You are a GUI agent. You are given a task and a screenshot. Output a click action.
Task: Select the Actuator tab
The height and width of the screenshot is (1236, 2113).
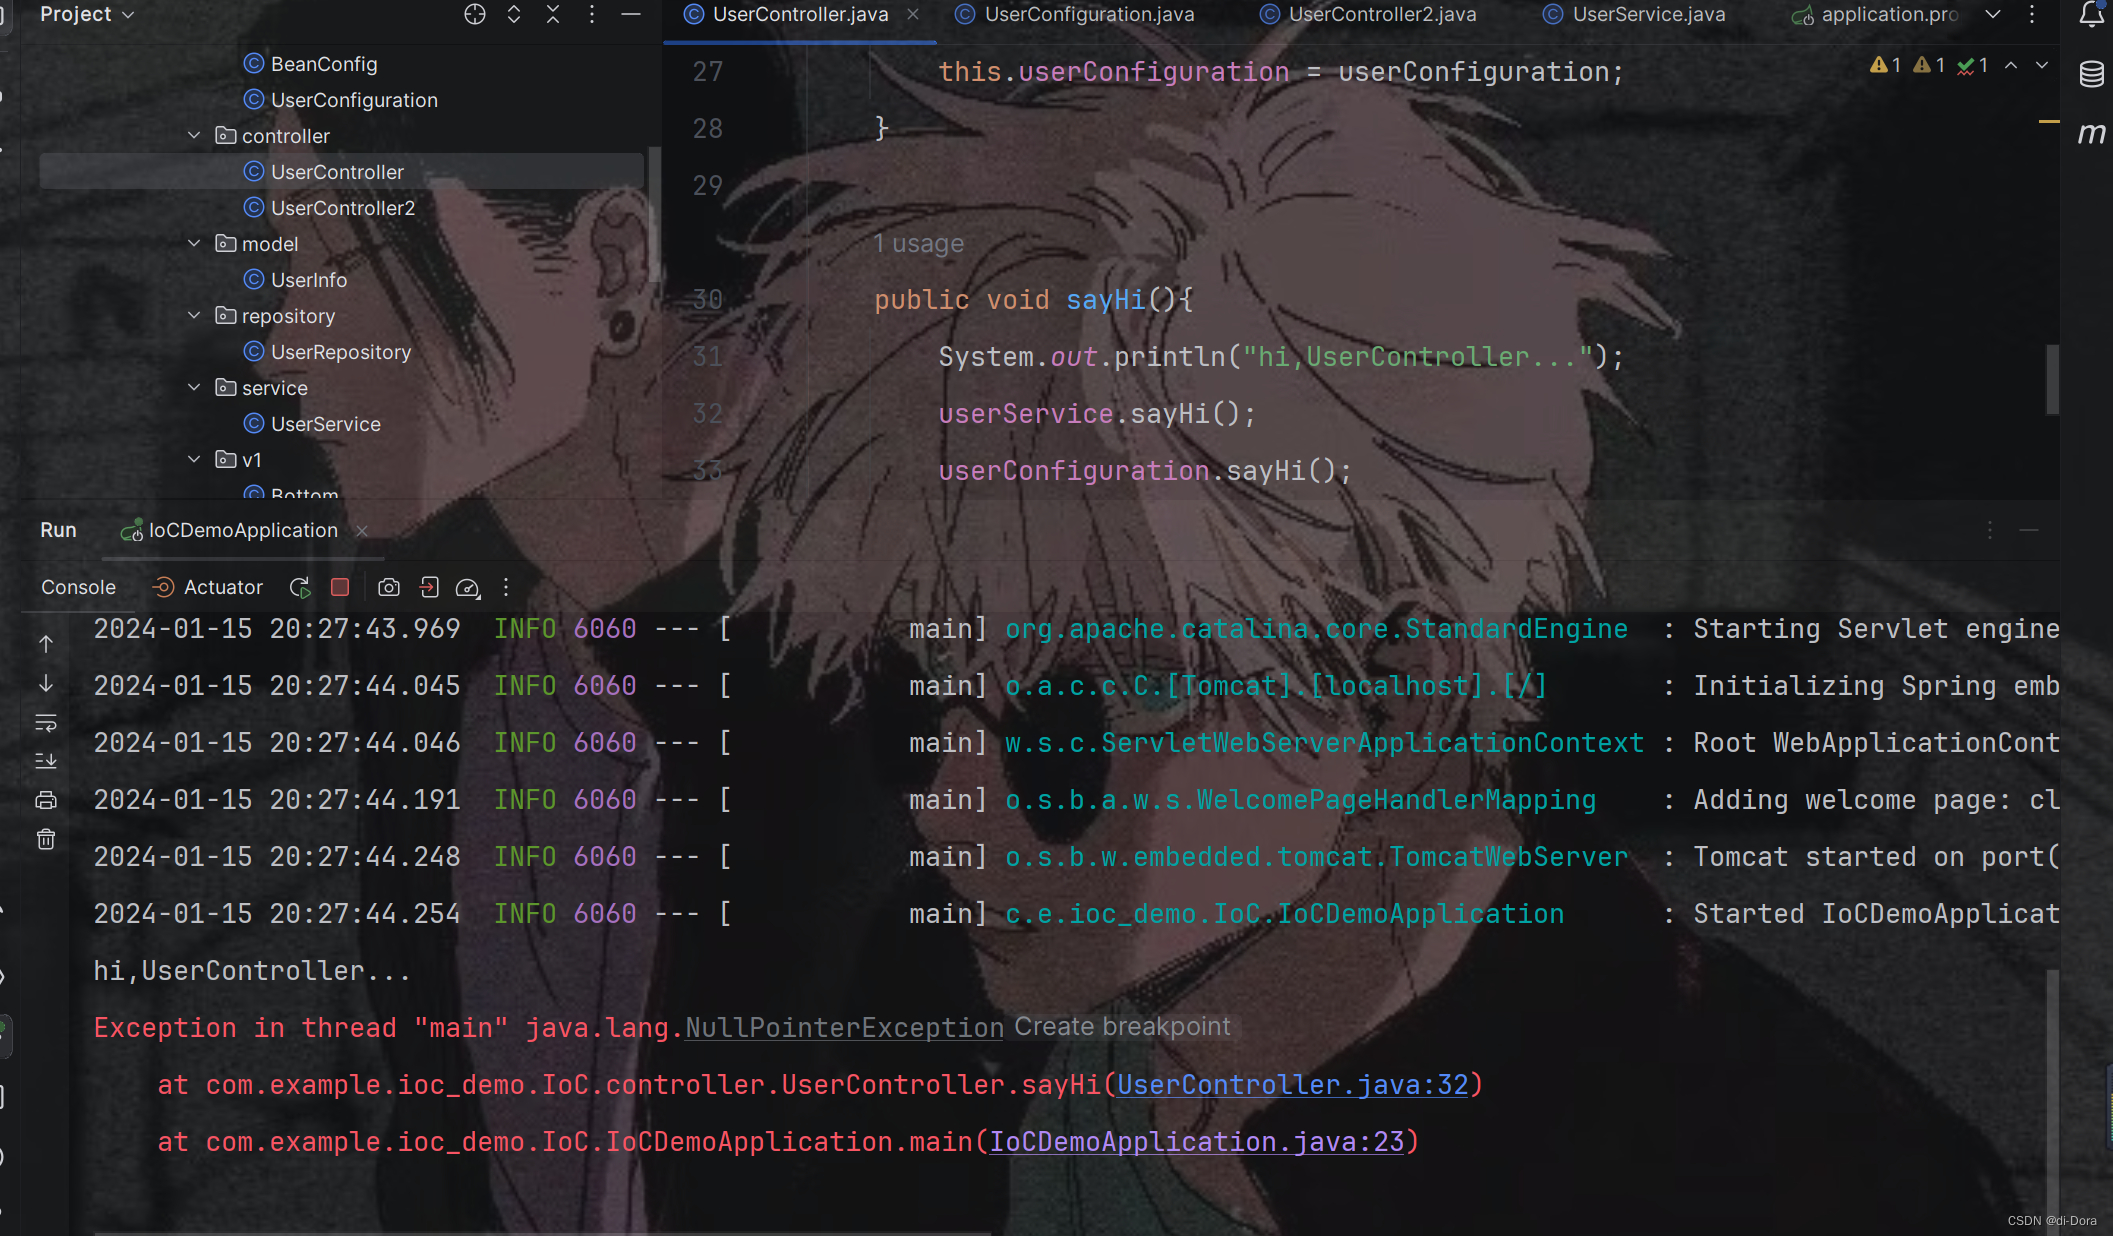click(x=207, y=587)
